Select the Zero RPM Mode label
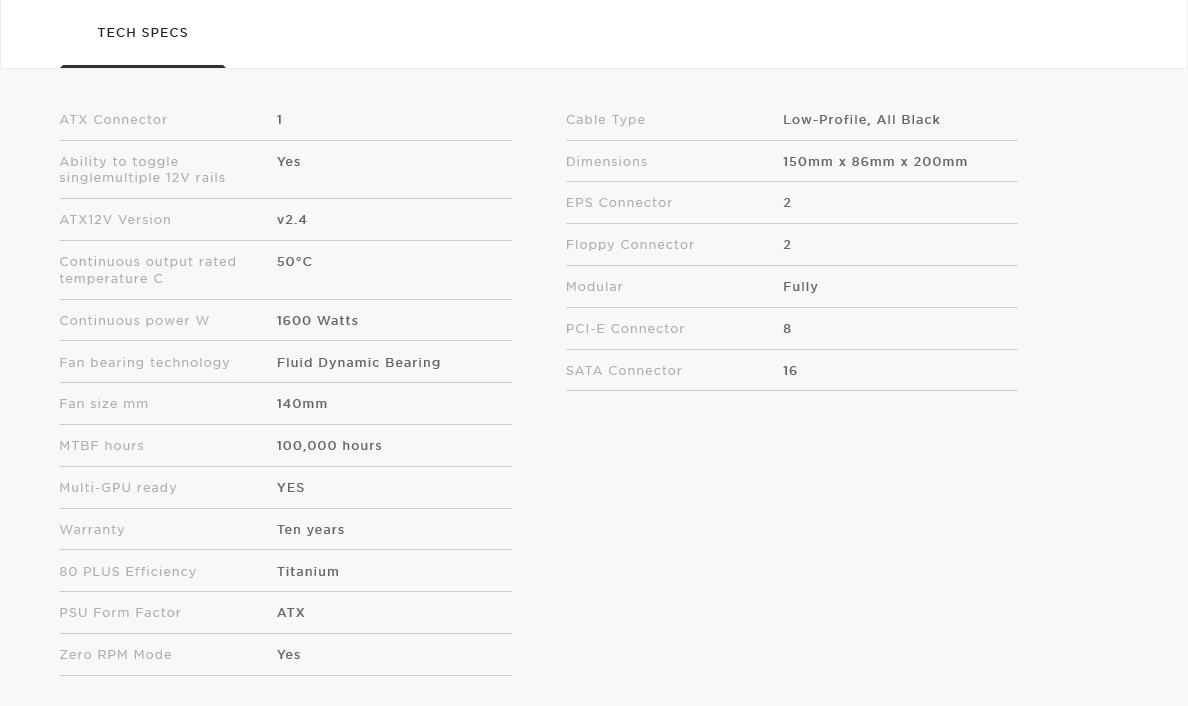1188x706 pixels. click(115, 654)
